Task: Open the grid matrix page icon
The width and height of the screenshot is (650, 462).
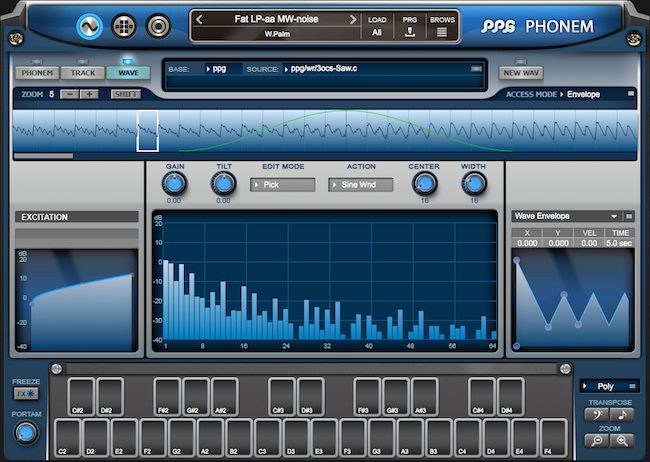Action: pos(124,27)
